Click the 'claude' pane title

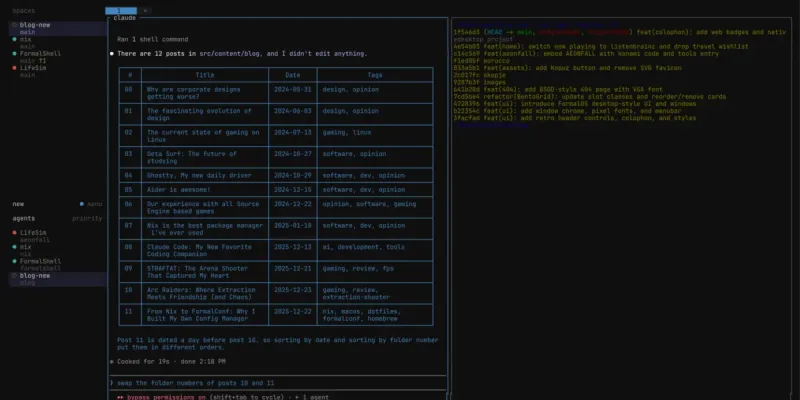(x=124, y=18)
